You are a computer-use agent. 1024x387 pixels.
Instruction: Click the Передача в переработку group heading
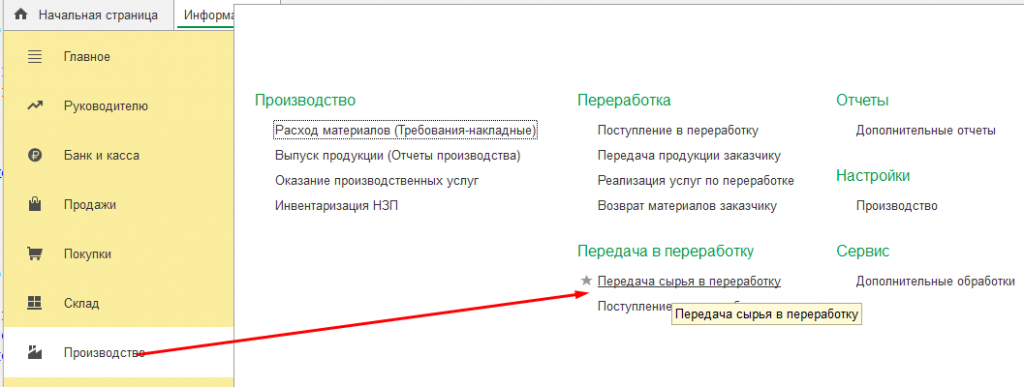(665, 251)
